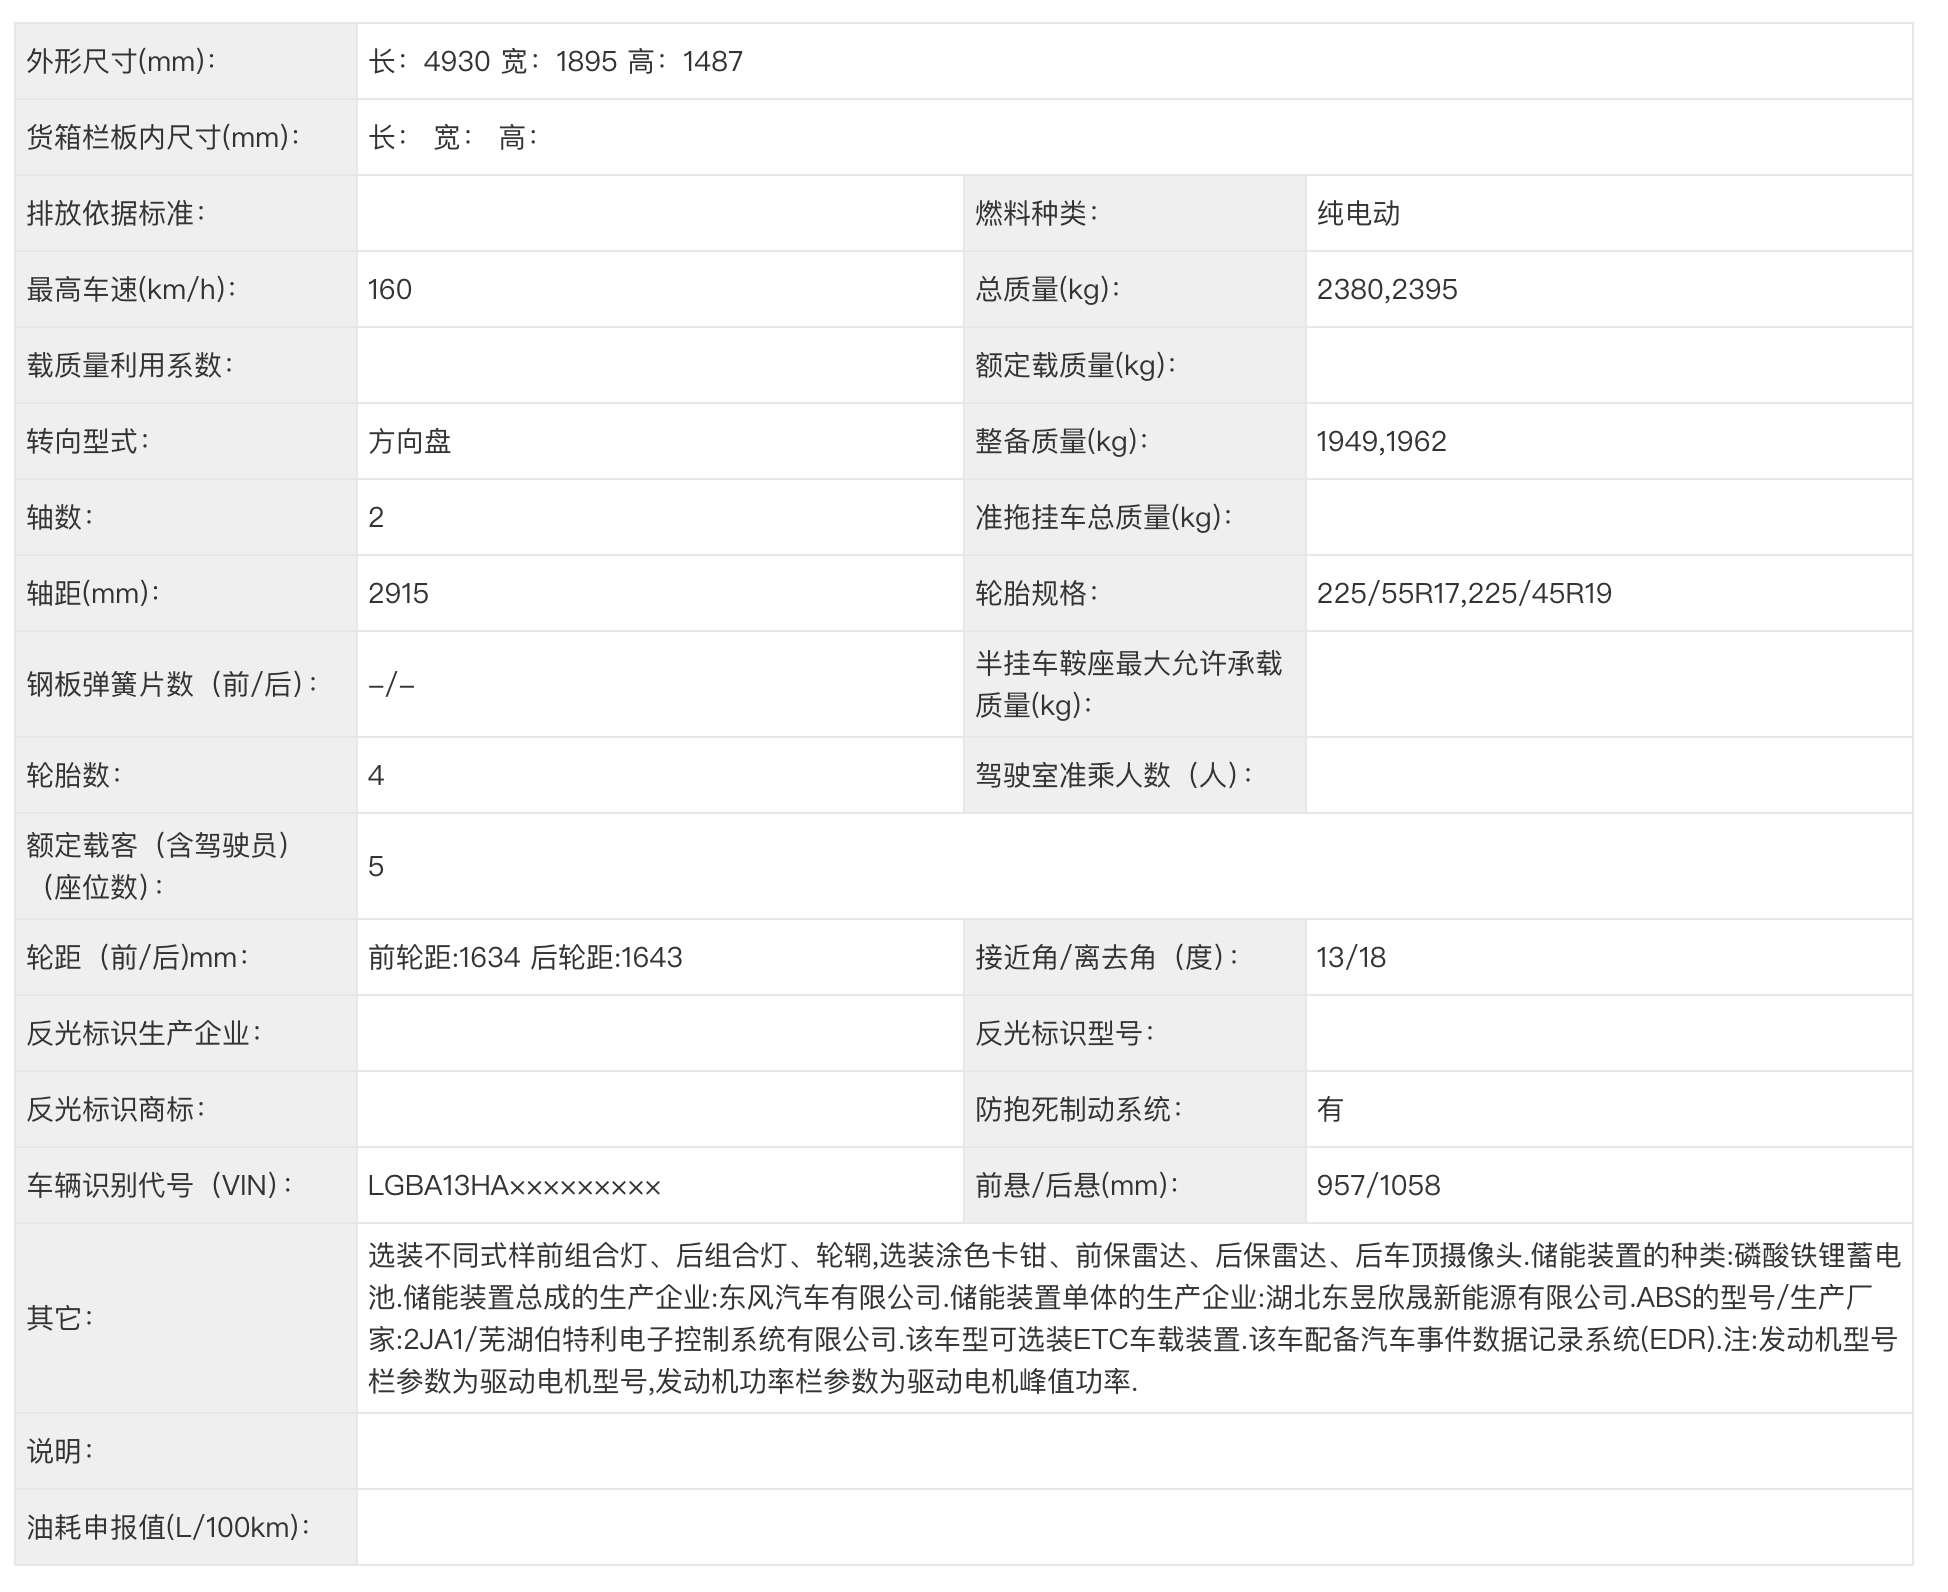The height and width of the screenshot is (1592, 1948).
Task: Select the VIN code LGBA13HA×××××××××
Action: [514, 1186]
